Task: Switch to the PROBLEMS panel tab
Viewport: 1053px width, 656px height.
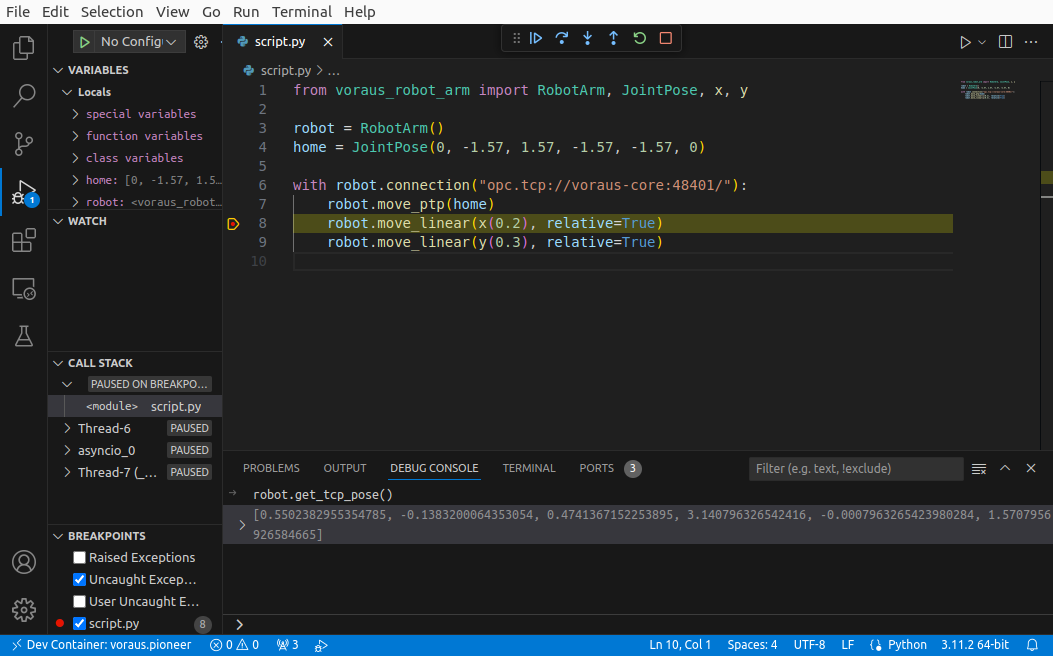Action: tap(271, 468)
